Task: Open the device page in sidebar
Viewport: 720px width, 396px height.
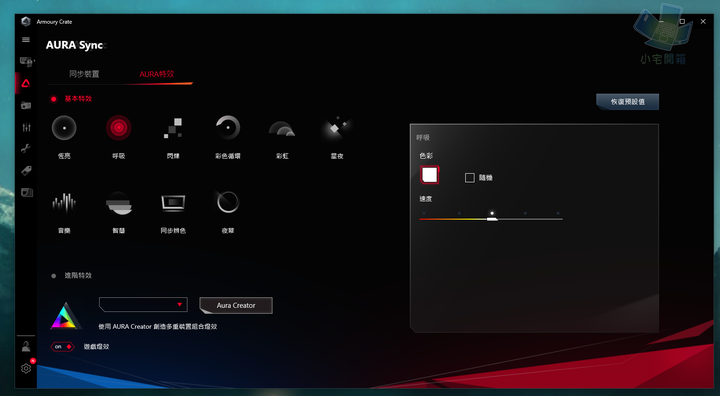Action: click(x=27, y=62)
